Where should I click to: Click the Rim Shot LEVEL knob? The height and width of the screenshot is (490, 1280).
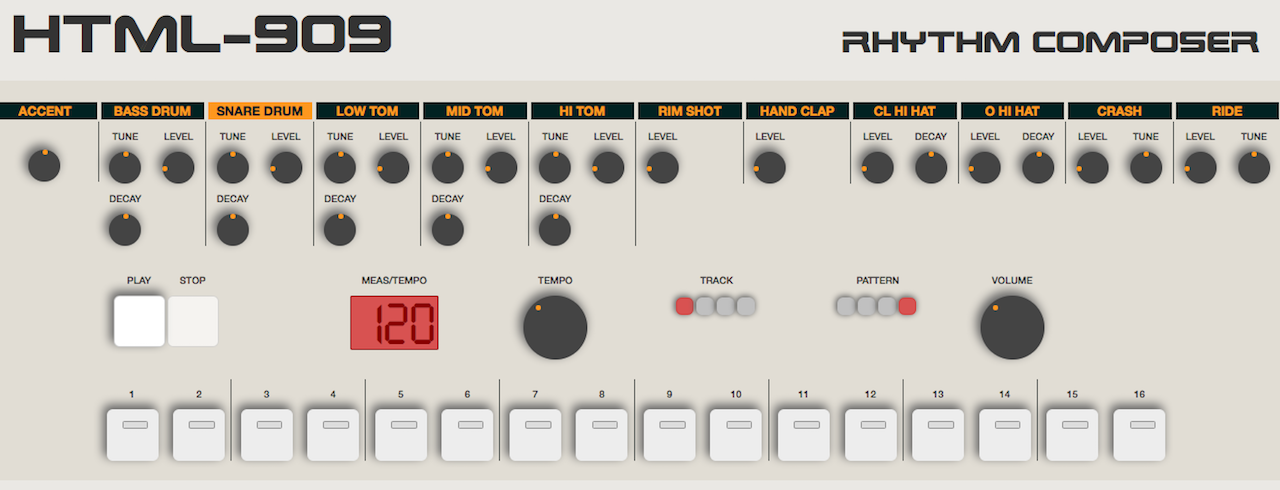pyautogui.click(x=662, y=167)
